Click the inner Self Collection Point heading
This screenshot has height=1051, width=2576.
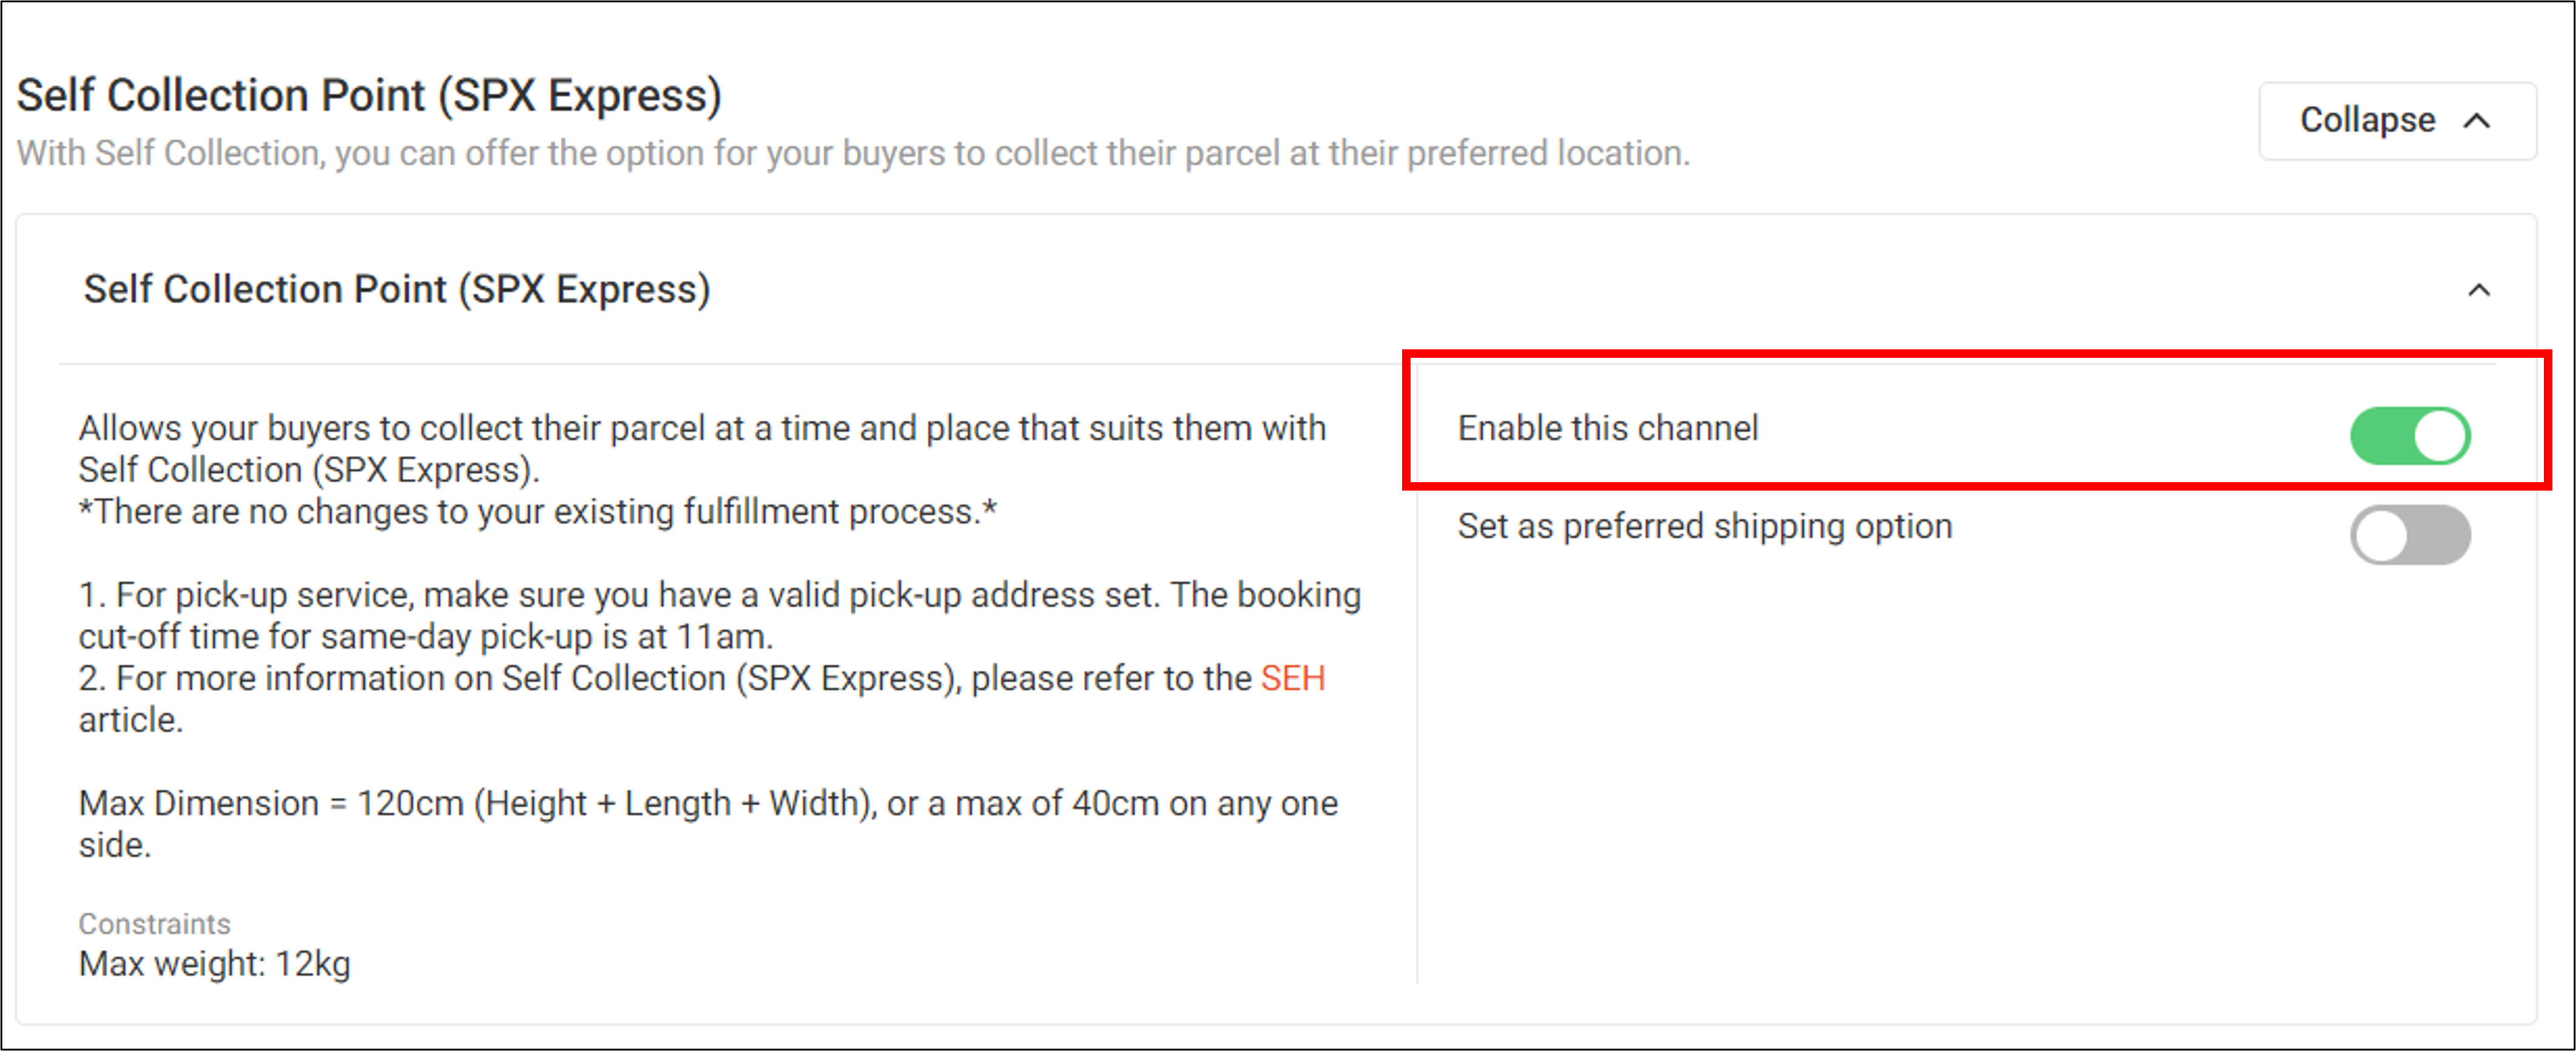(399, 290)
